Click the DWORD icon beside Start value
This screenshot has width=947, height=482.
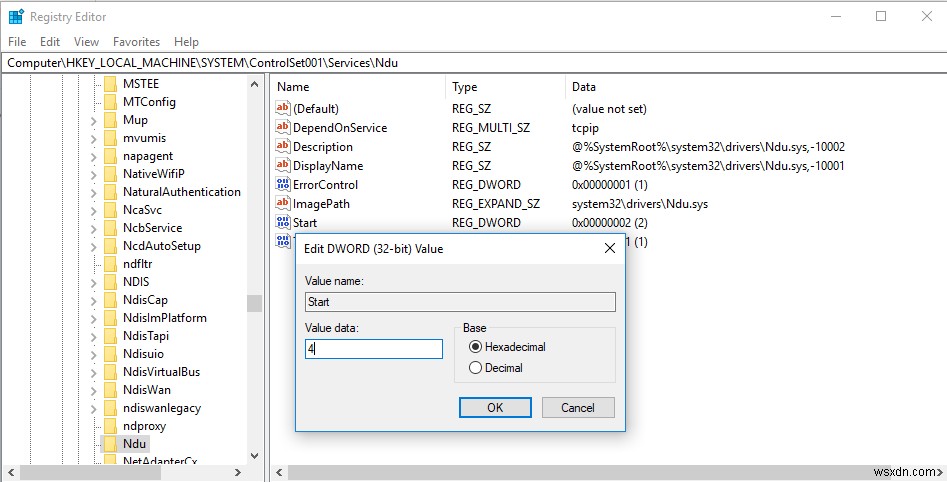[x=282, y=222]
